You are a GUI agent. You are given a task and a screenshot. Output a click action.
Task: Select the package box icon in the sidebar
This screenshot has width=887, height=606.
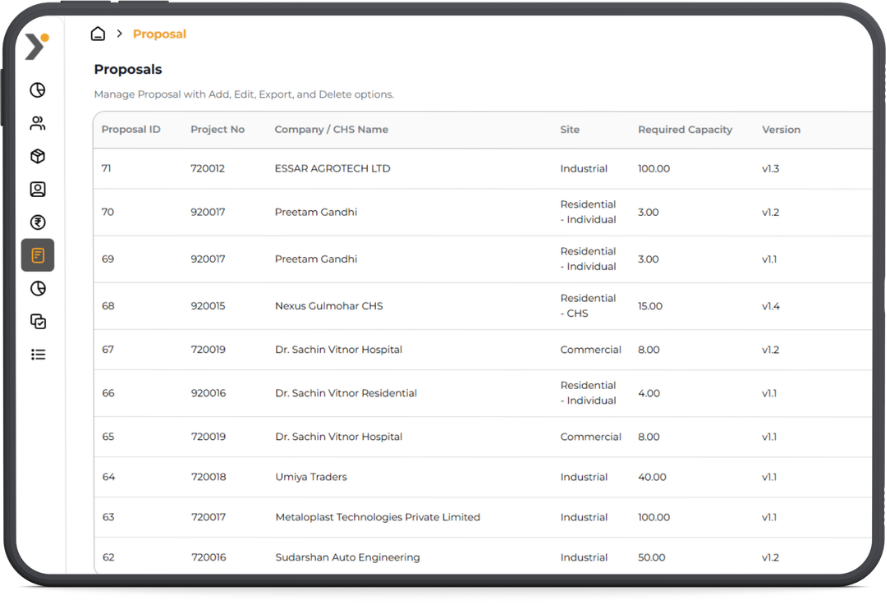point(38,156)
